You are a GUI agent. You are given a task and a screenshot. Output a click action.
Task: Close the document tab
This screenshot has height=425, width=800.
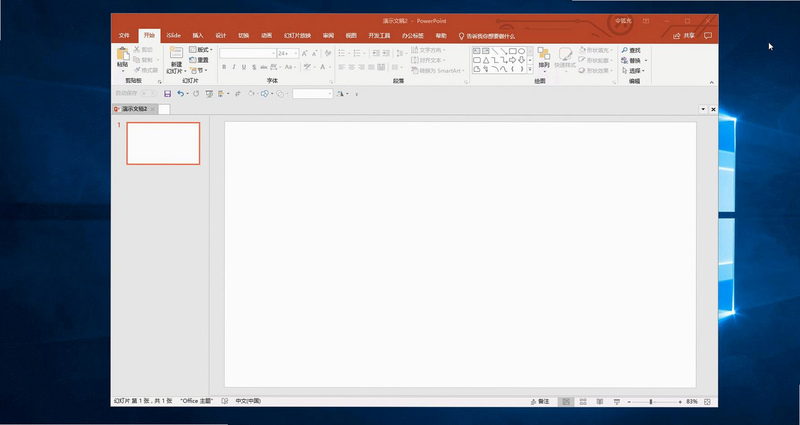(153, 109)
